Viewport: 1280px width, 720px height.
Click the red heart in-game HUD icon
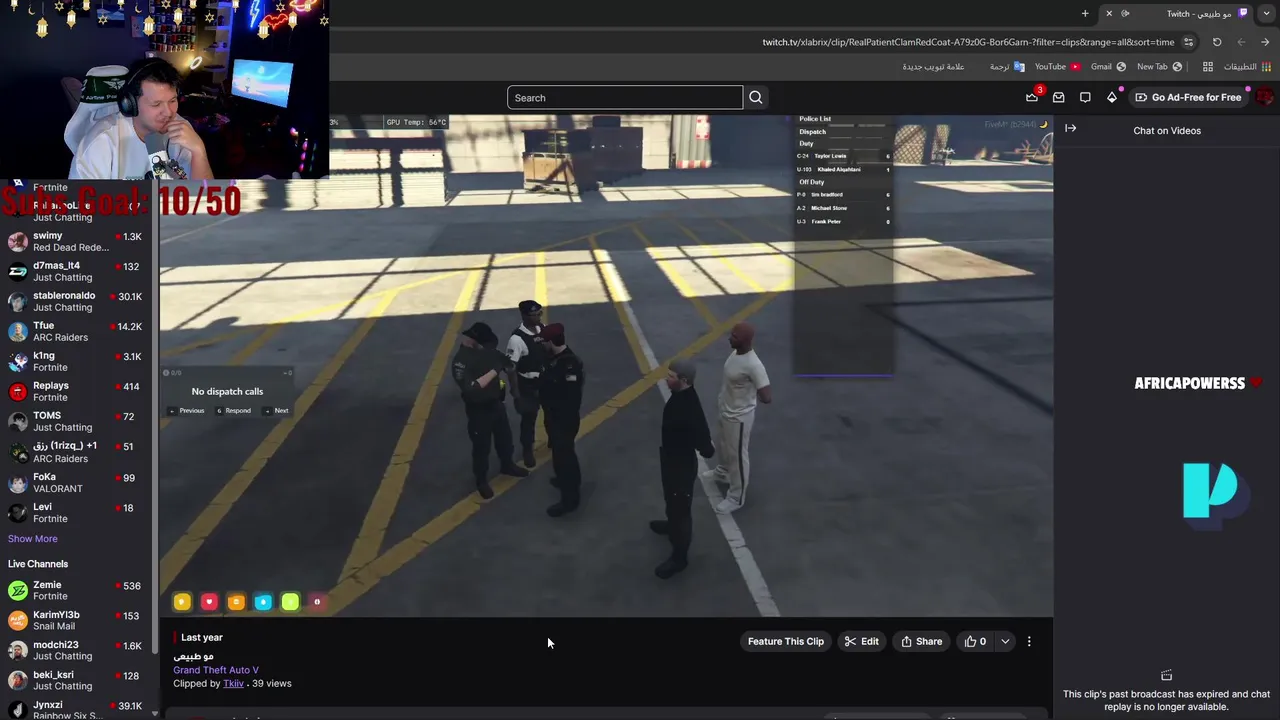click(209, 601)
